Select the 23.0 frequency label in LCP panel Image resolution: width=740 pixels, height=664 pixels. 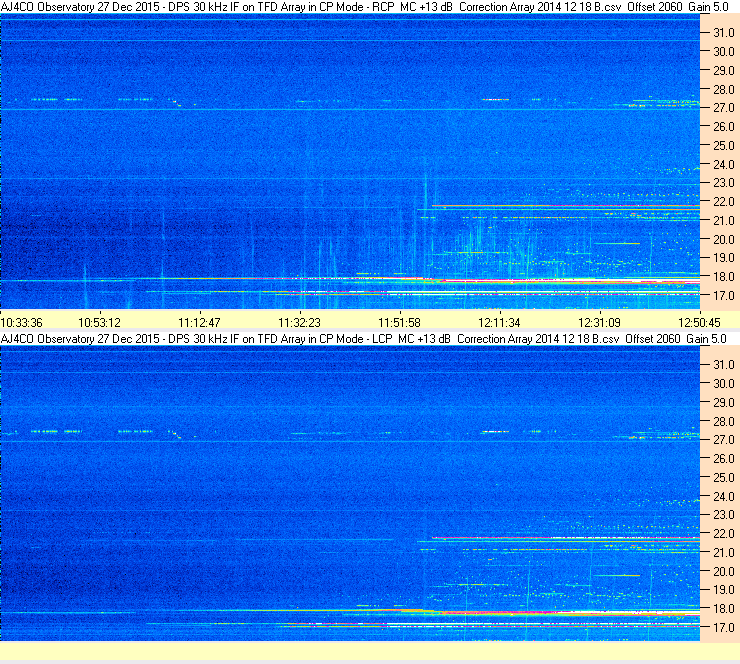point(724,515)
